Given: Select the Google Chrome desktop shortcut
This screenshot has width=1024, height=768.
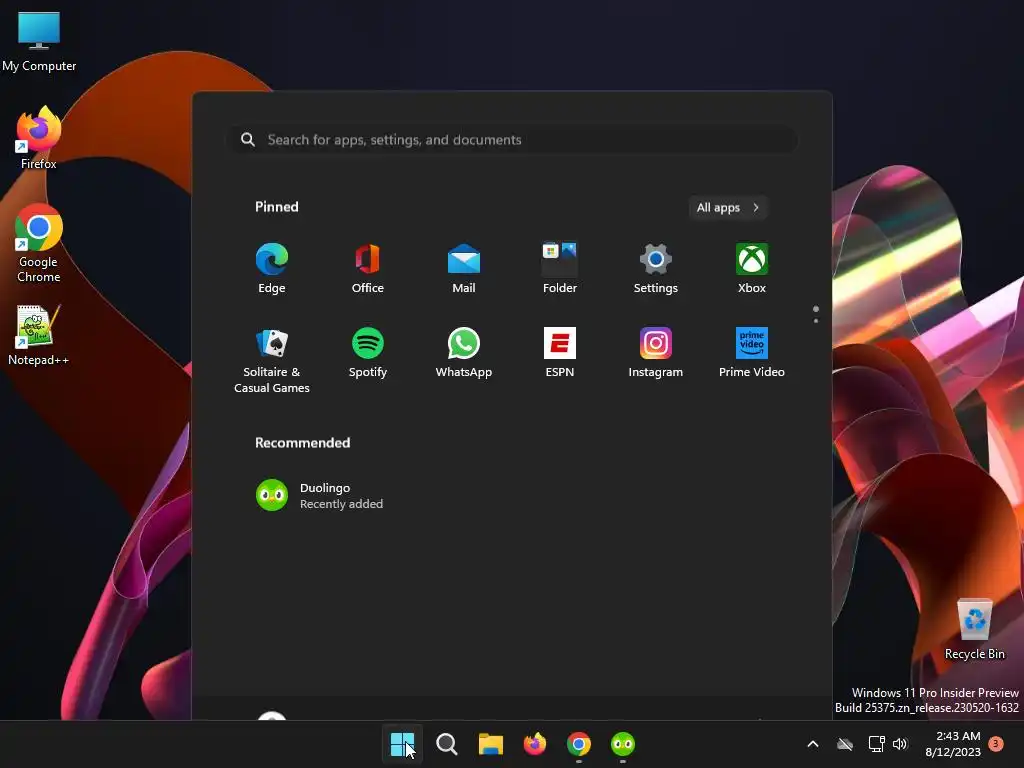Looking at the screenshot, I should 39,244.
